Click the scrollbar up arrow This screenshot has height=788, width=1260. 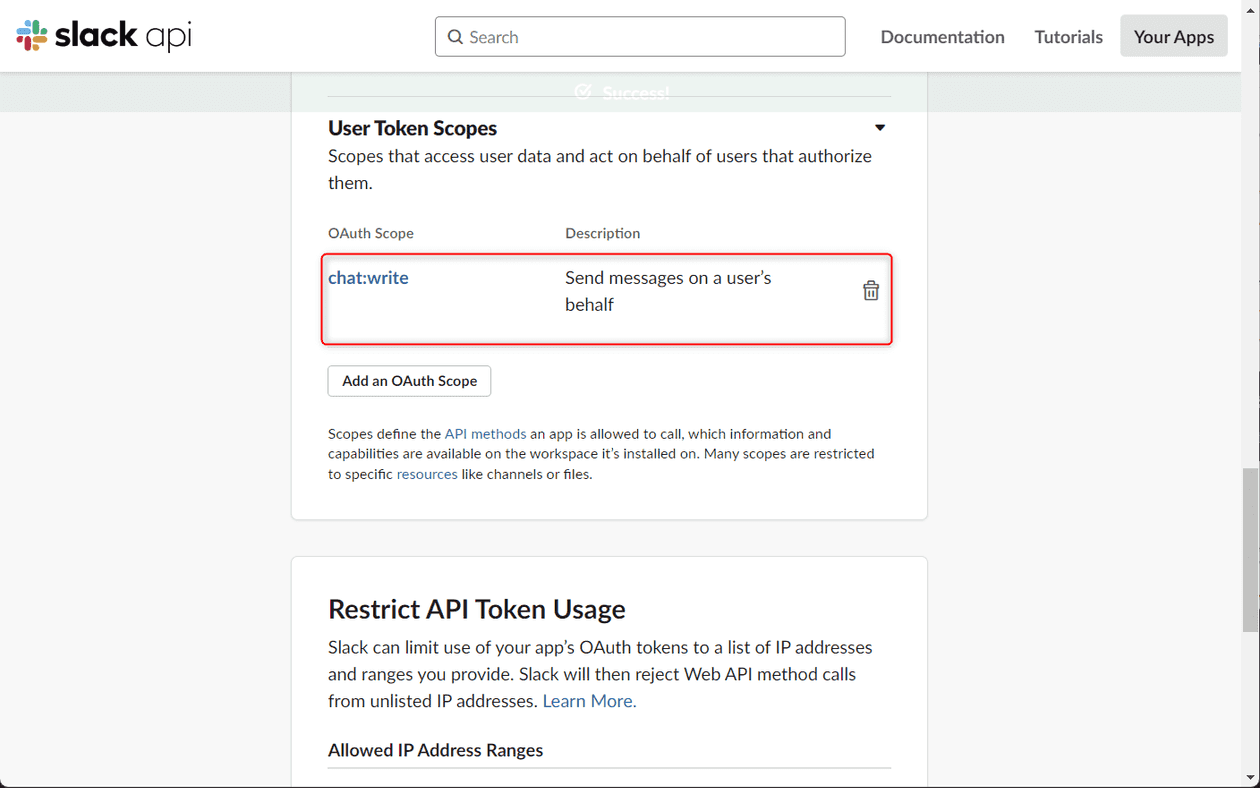click(1250, 8)
